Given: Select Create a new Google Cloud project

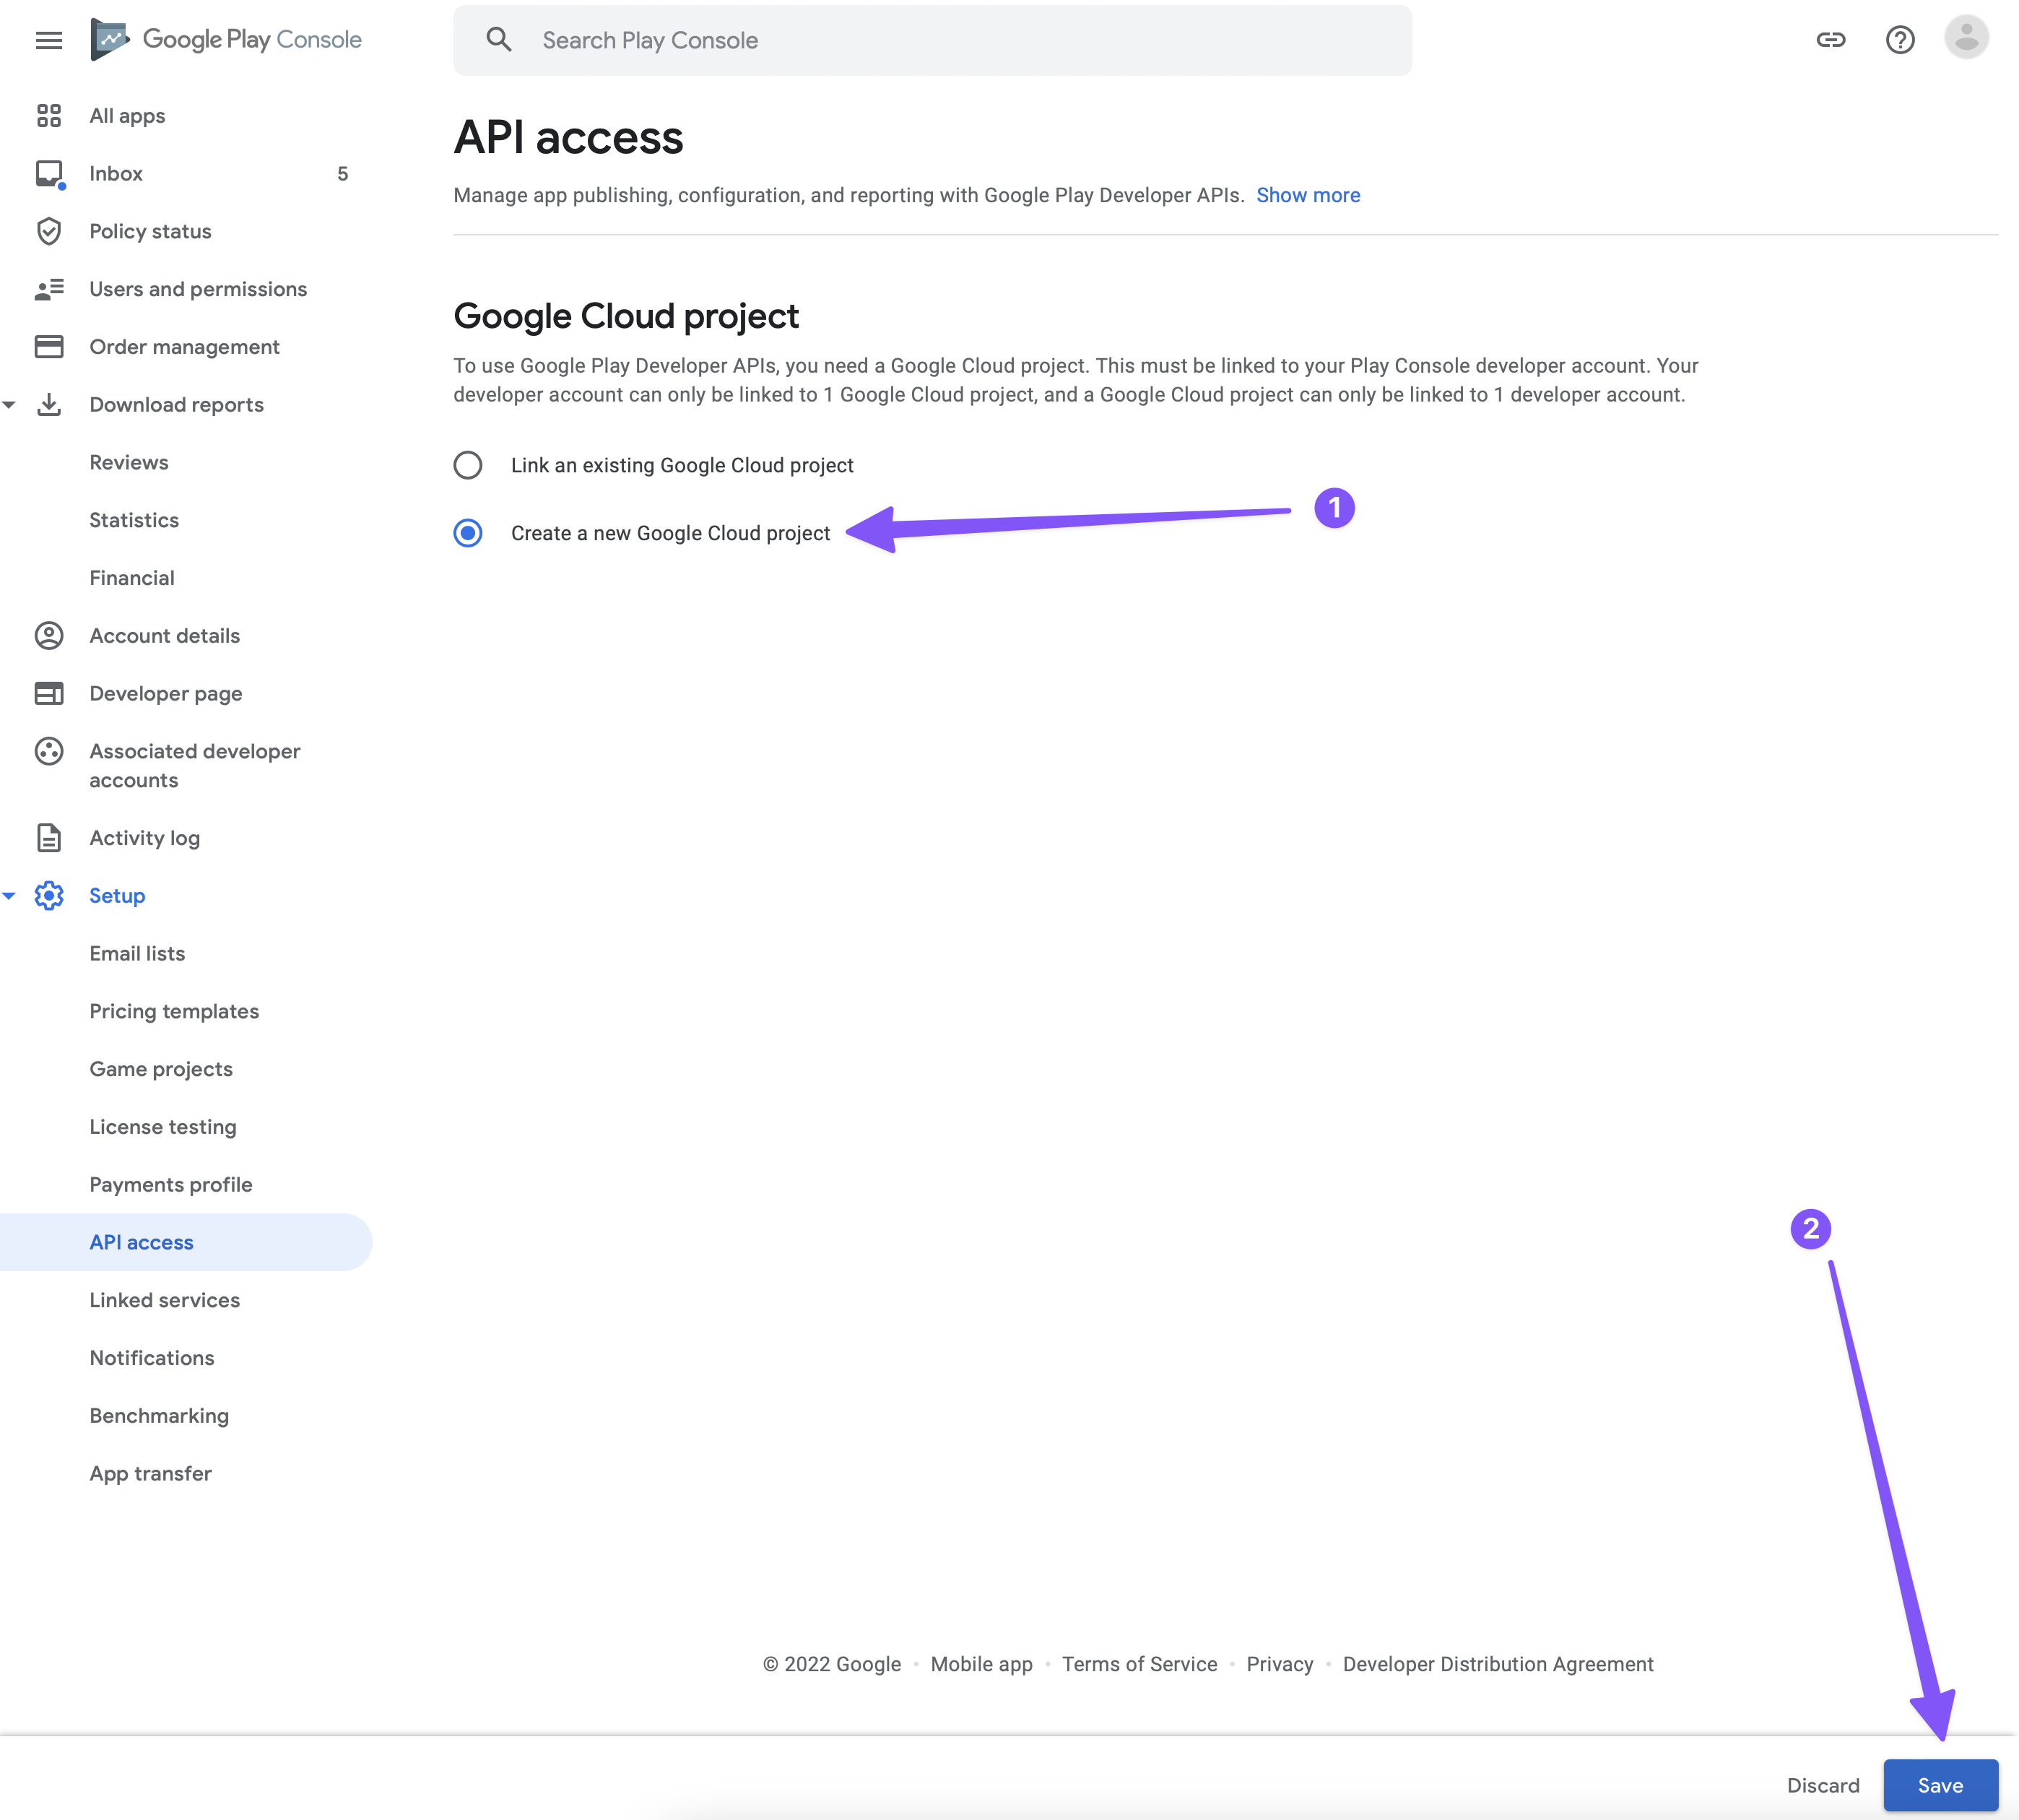Looking at the screenshot, I should pos(468,533).
